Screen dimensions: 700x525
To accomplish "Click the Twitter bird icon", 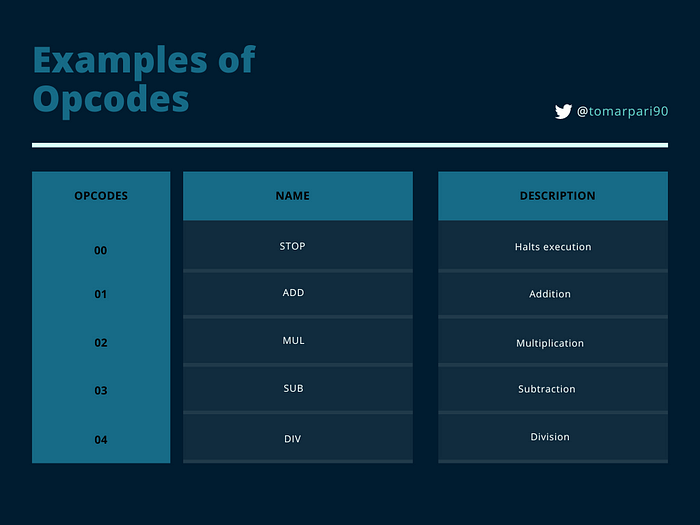I will click(x=563, y=111).
